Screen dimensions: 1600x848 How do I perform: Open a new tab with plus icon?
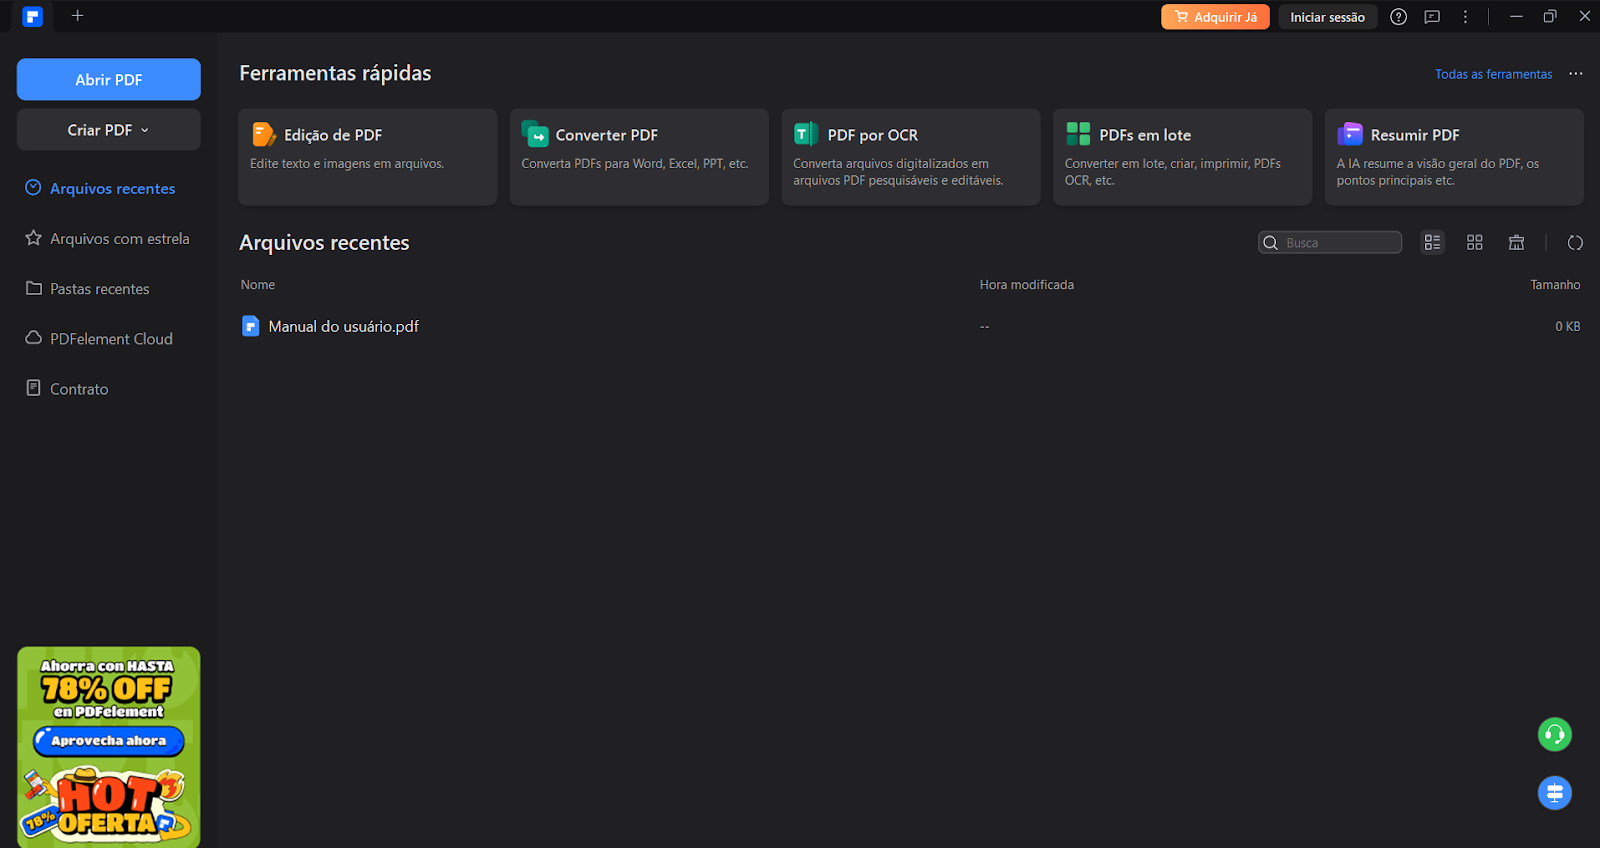77,16
